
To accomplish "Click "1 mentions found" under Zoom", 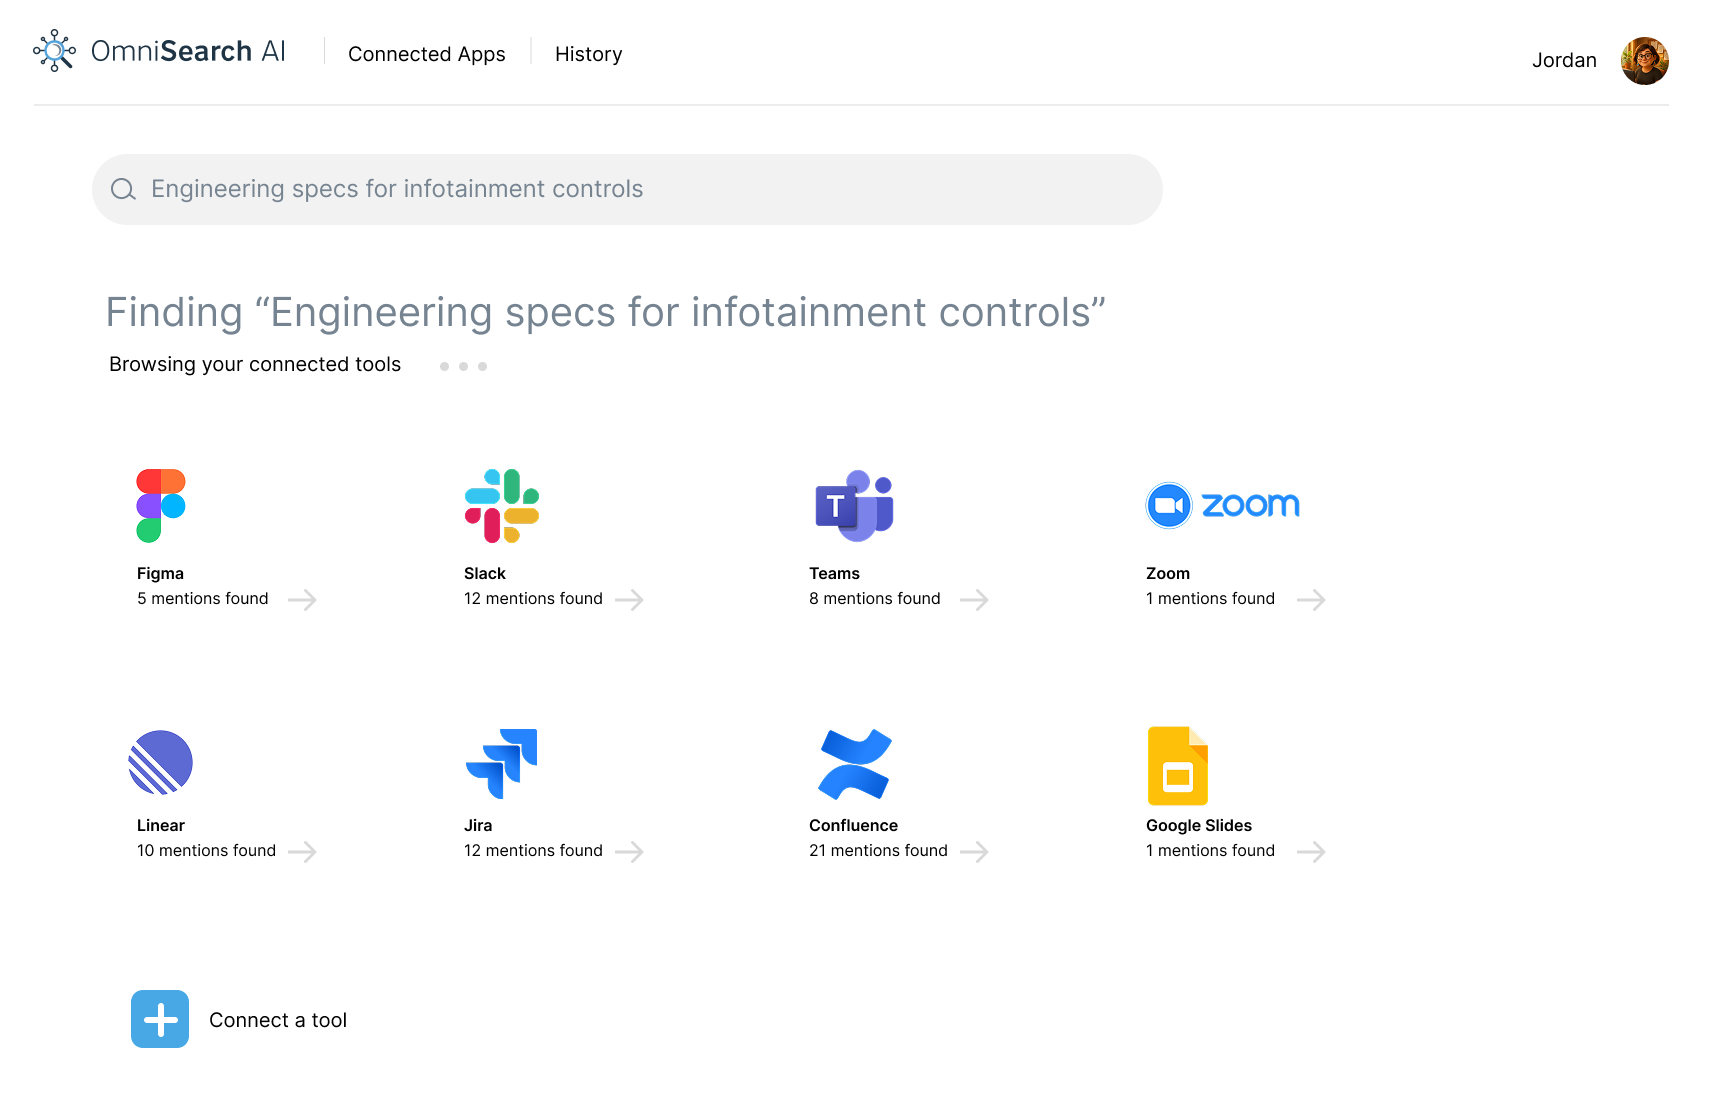I will coord(1210,598).
